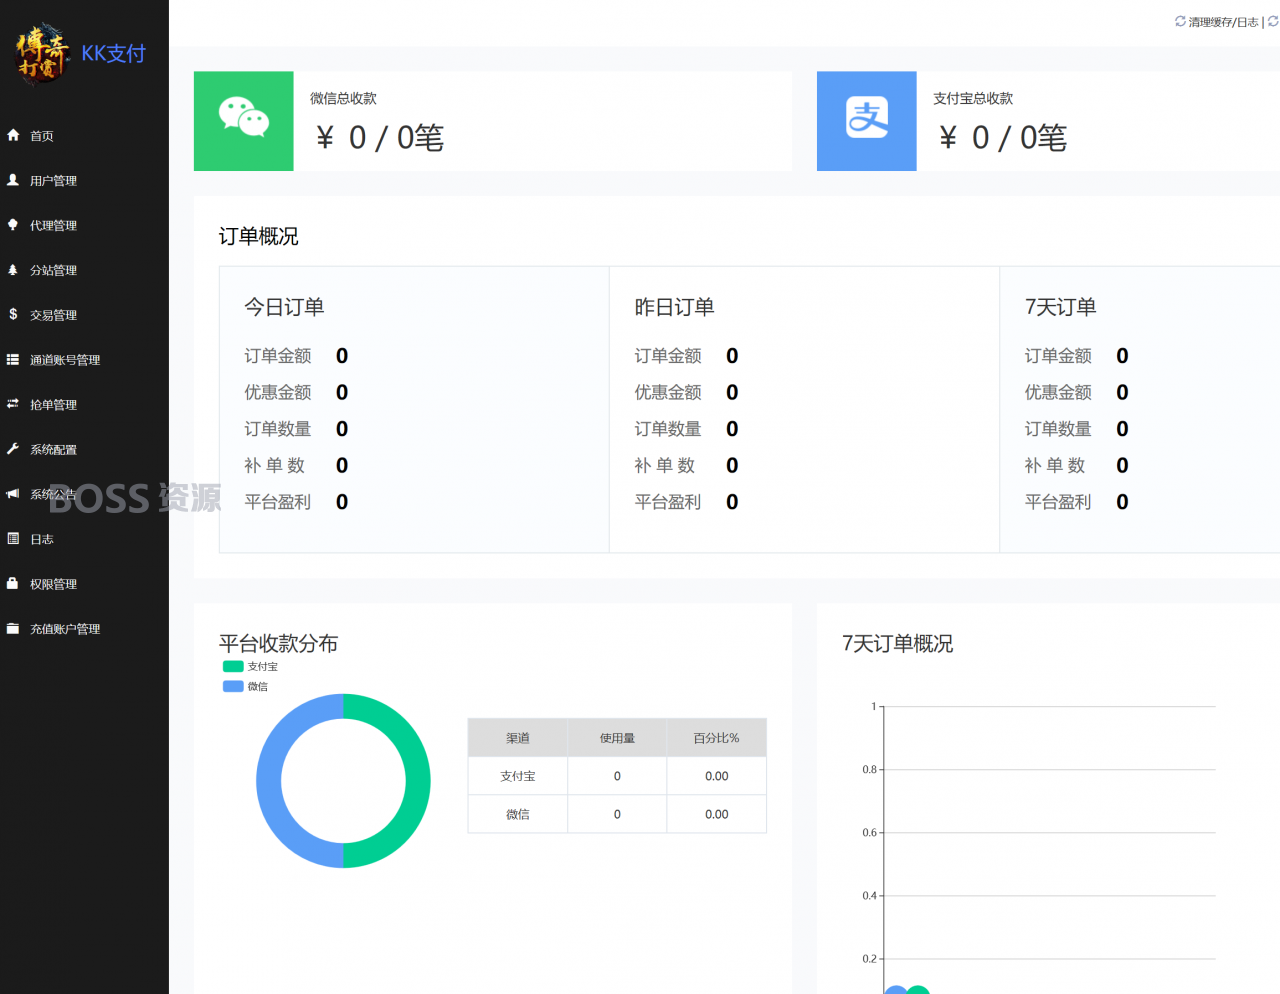Click the 渠道 table header
Viewport: 1280px width, 994px height.
518,738
